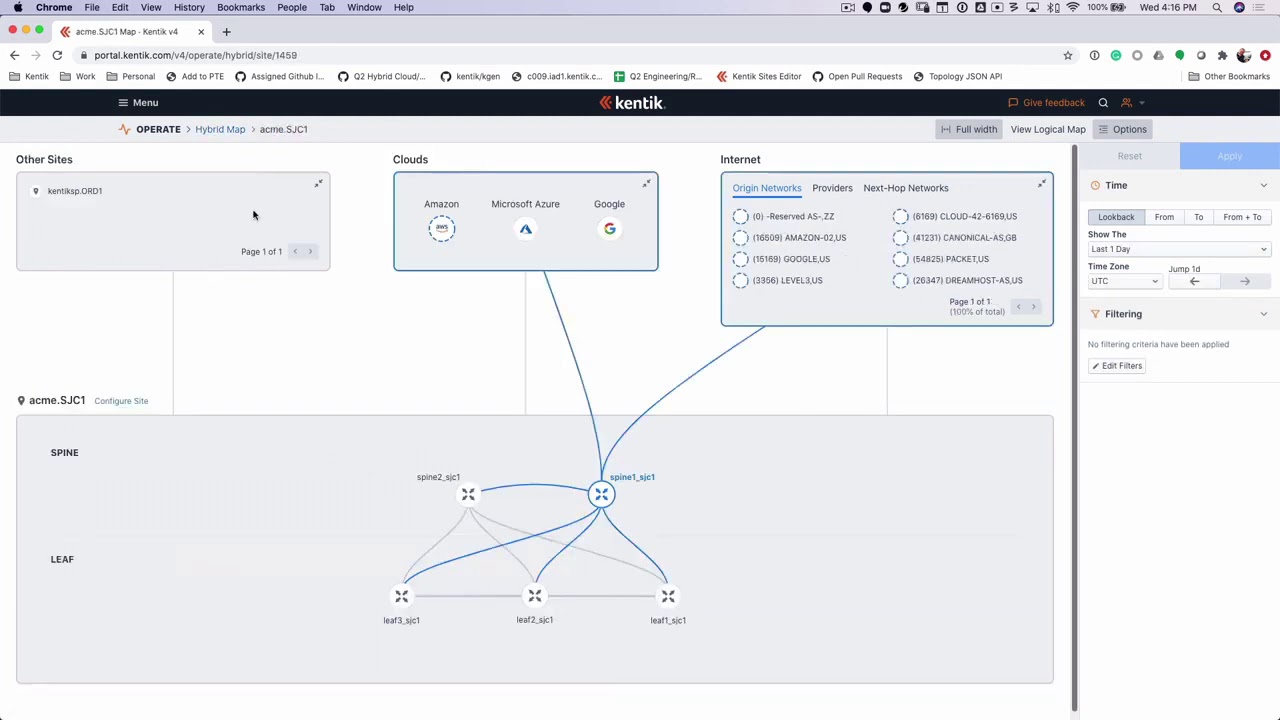Click the leaf1_sjc1 router icon
This screenshot has height=720, width=1280.
point(668,596)
